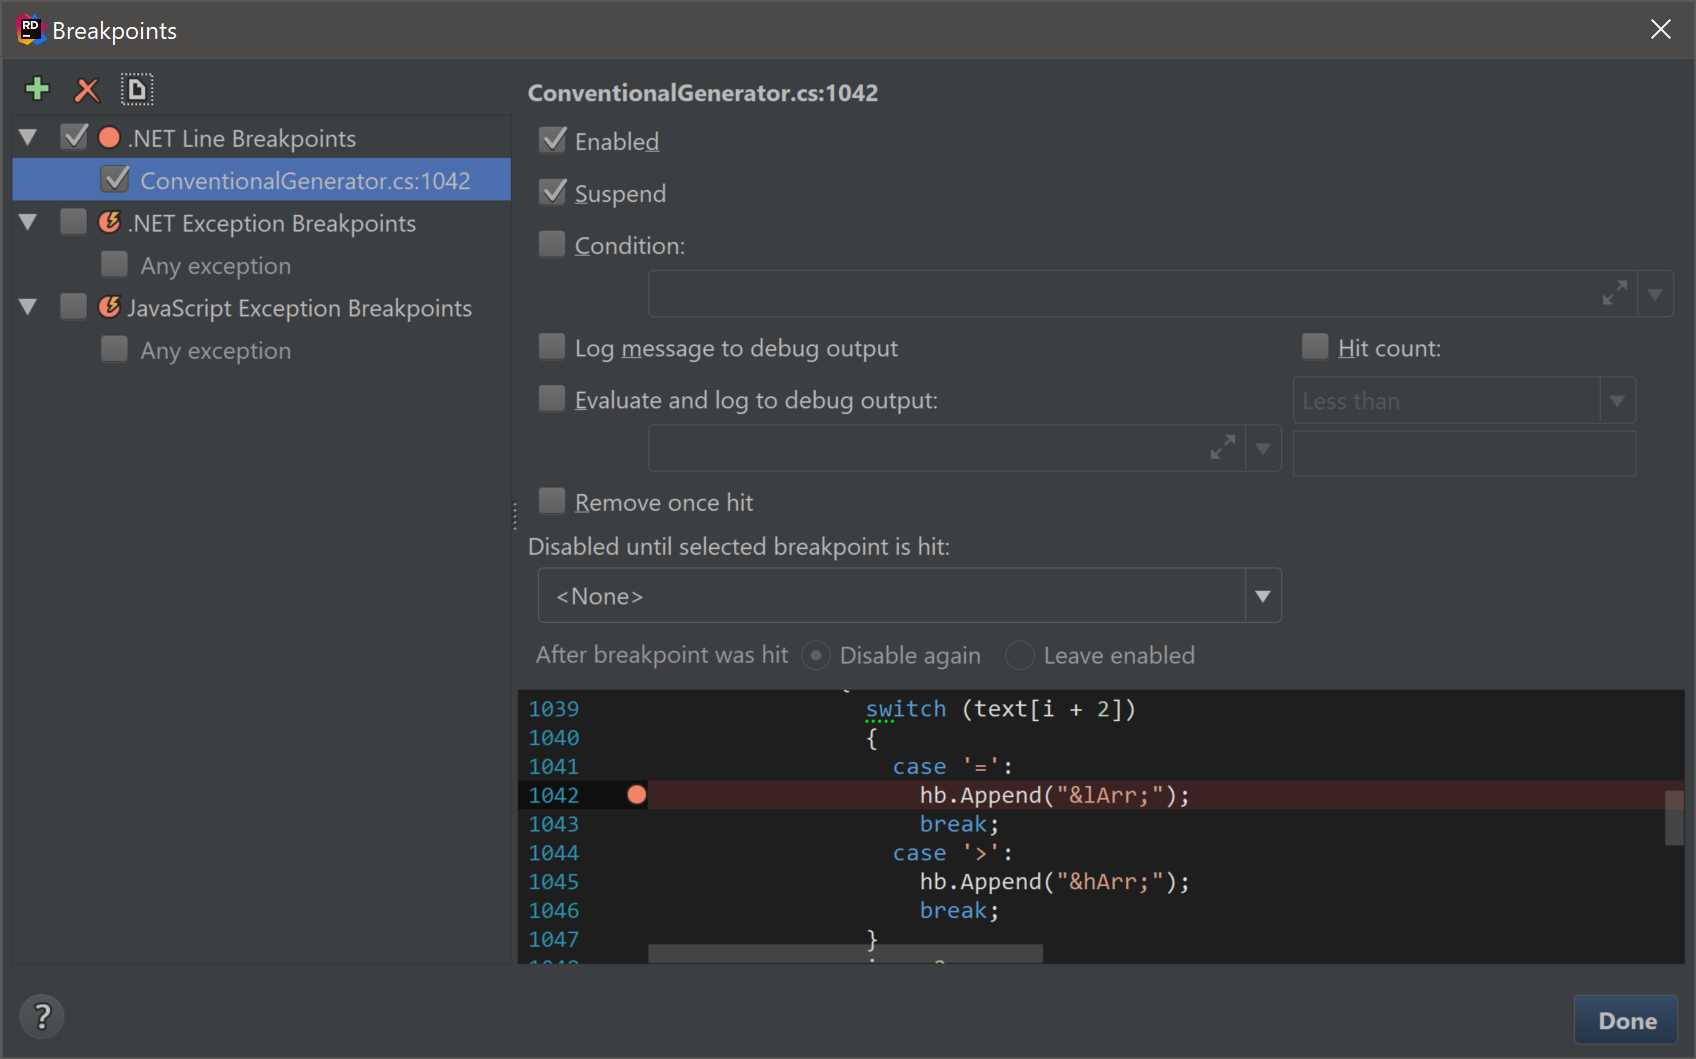
Task: Click the lightning icon beside .NET Exception Breakpoints
Action: point(109,222)
